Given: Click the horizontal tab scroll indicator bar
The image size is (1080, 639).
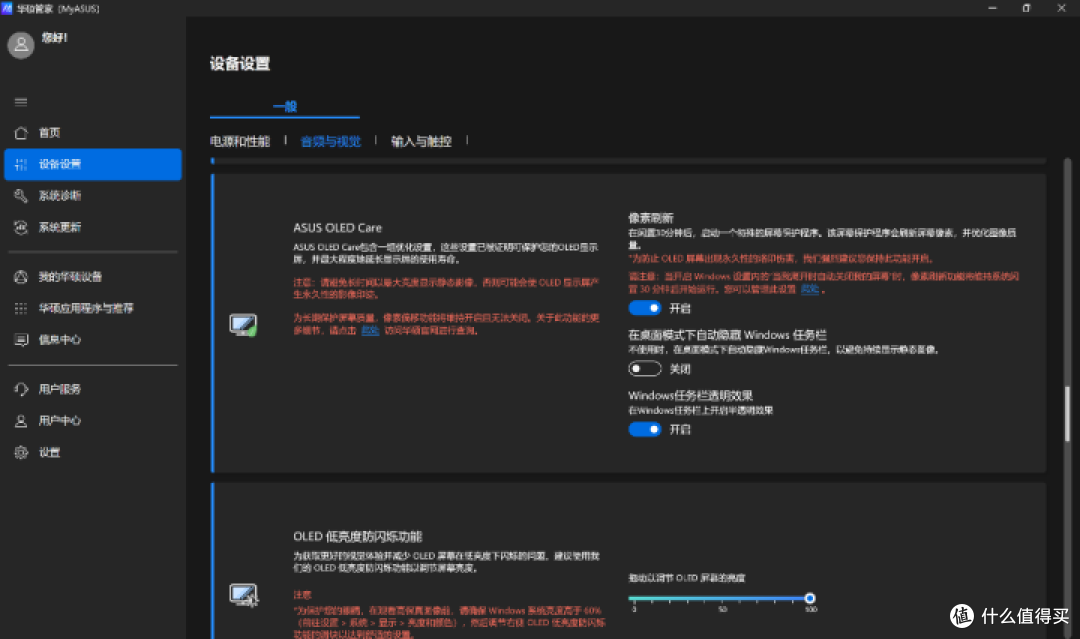Looking at the screenshot, I should pos(627,161).
